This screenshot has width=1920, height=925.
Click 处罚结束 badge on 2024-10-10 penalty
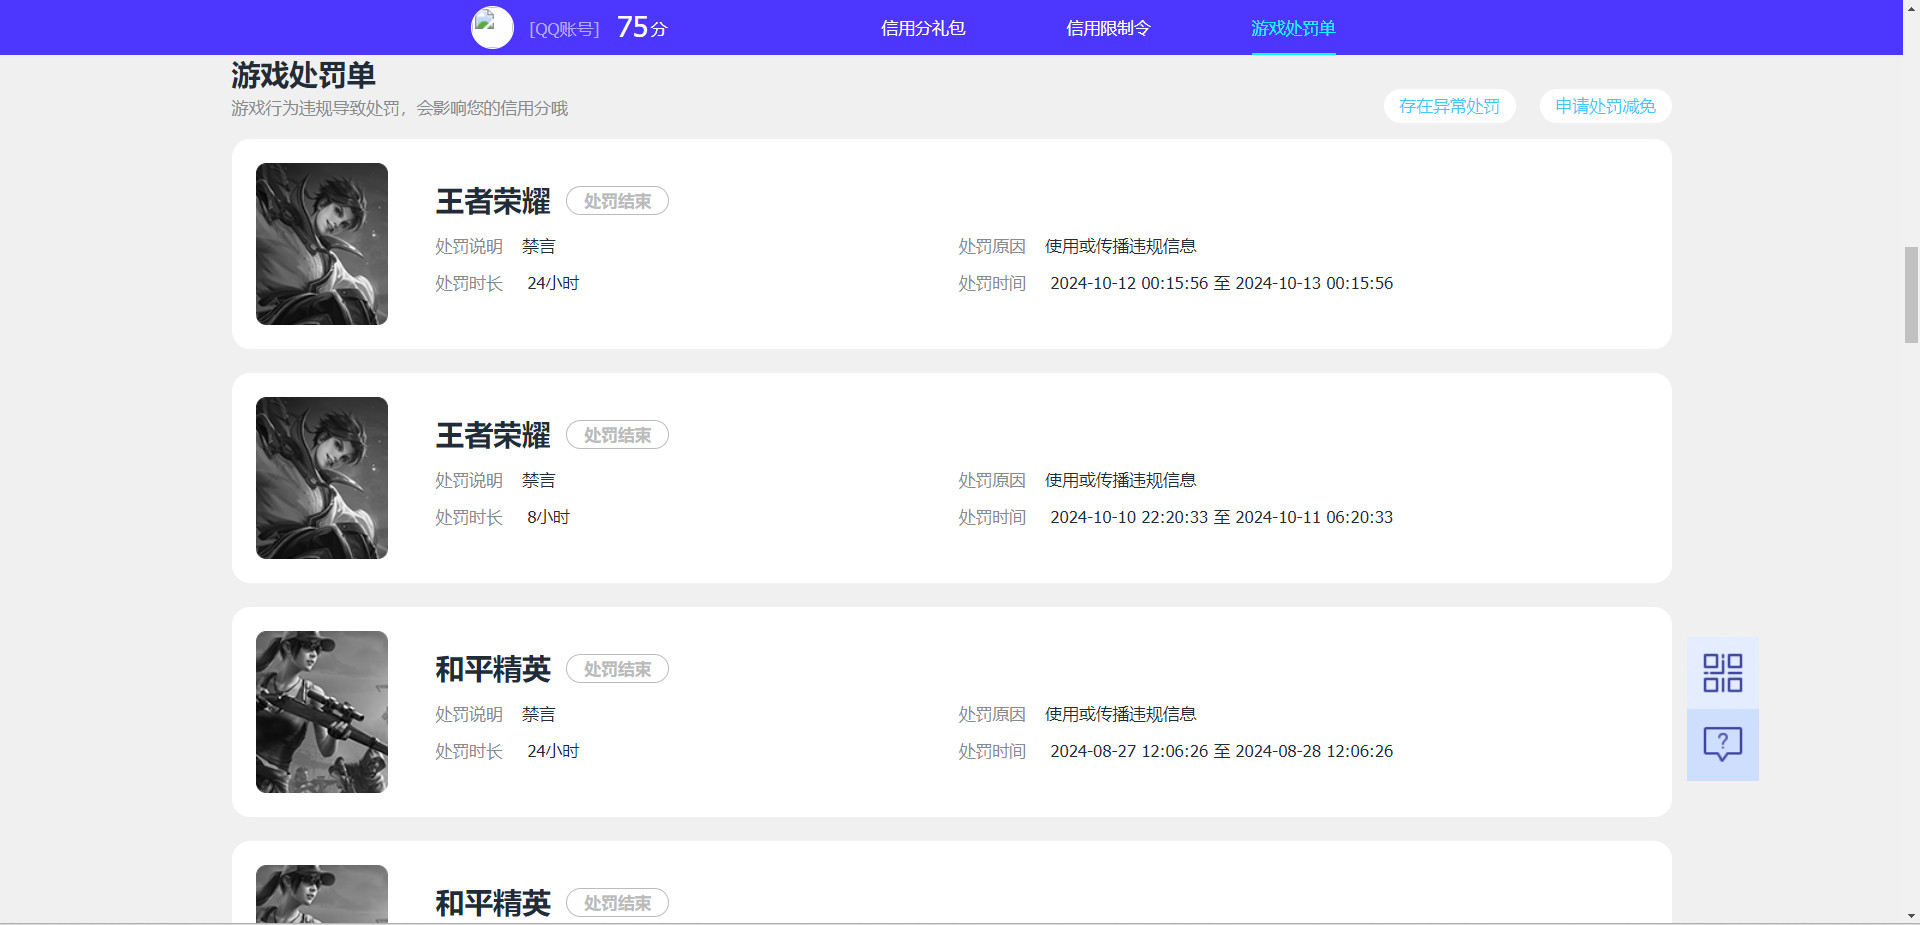click(x=617, y=435)
